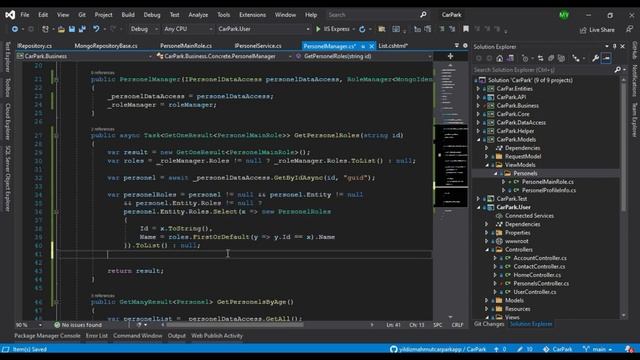Expand the CarPark.Test project node
This screenshot has width=640, height=360.
pyautogui.click(x=478, y=199)
